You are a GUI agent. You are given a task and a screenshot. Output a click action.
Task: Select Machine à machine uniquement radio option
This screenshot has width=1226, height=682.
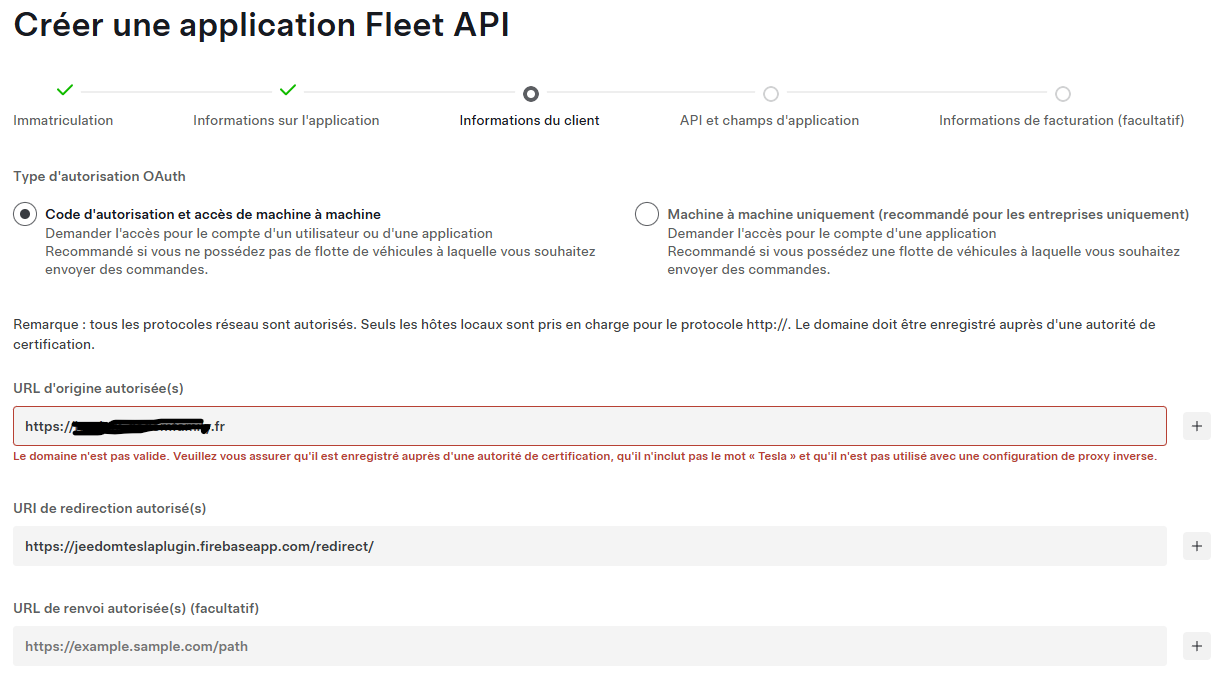[647, 214]
